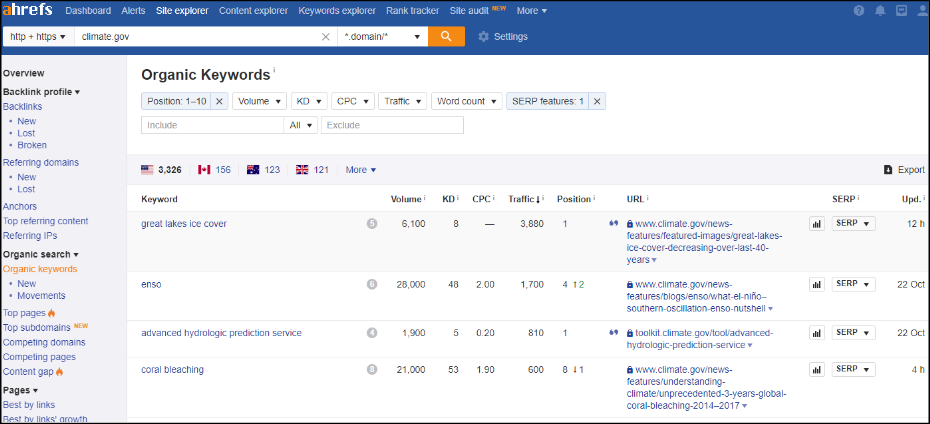Image resolution: width=930 pixels, height=424 pixels.
Task: Open chart icon for great lakes ice cover
Action: (x=817, y=224)
